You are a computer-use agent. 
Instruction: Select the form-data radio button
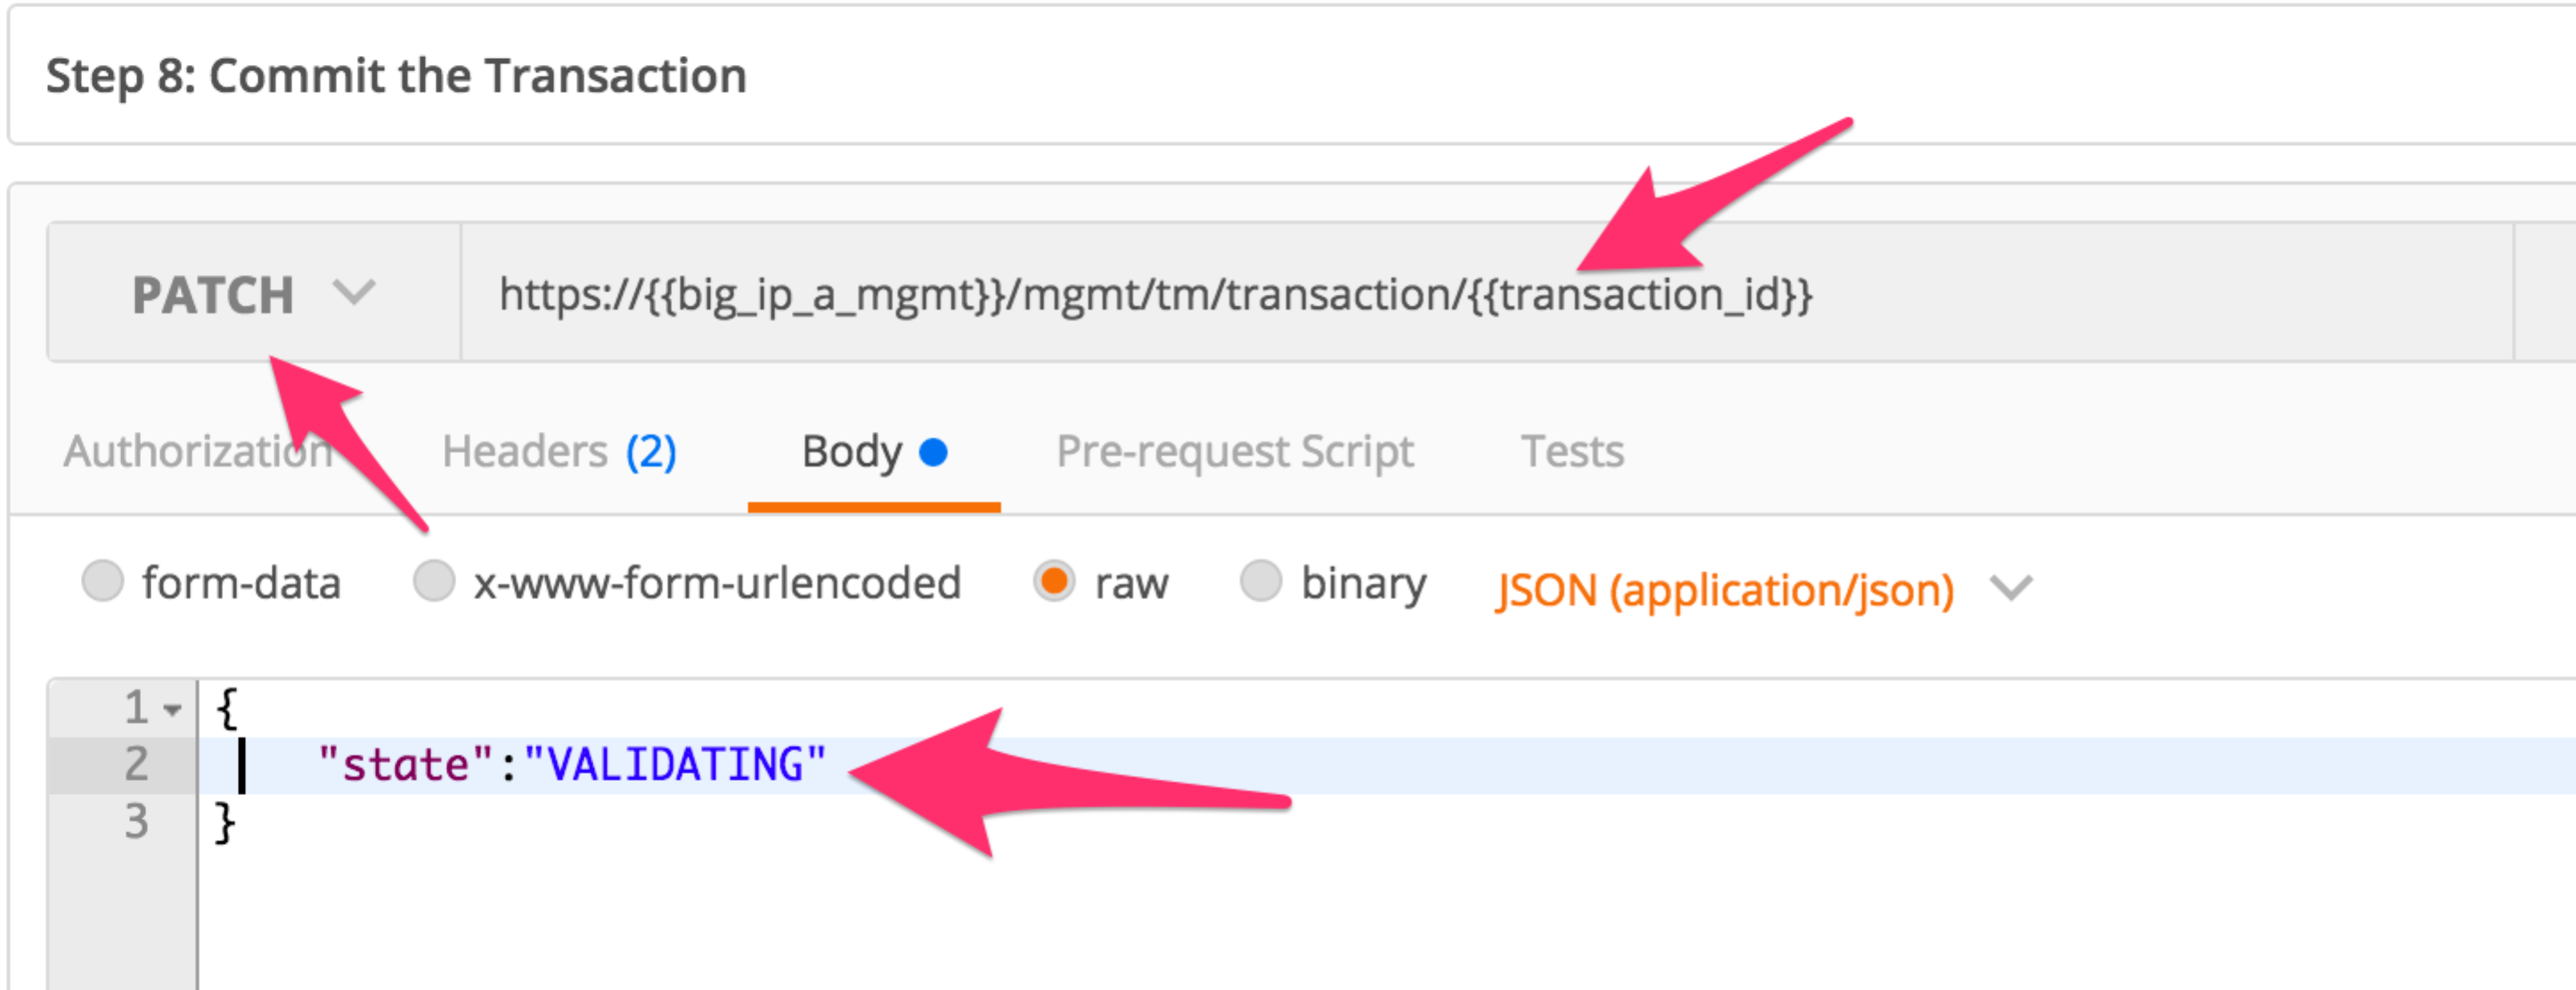102,581
